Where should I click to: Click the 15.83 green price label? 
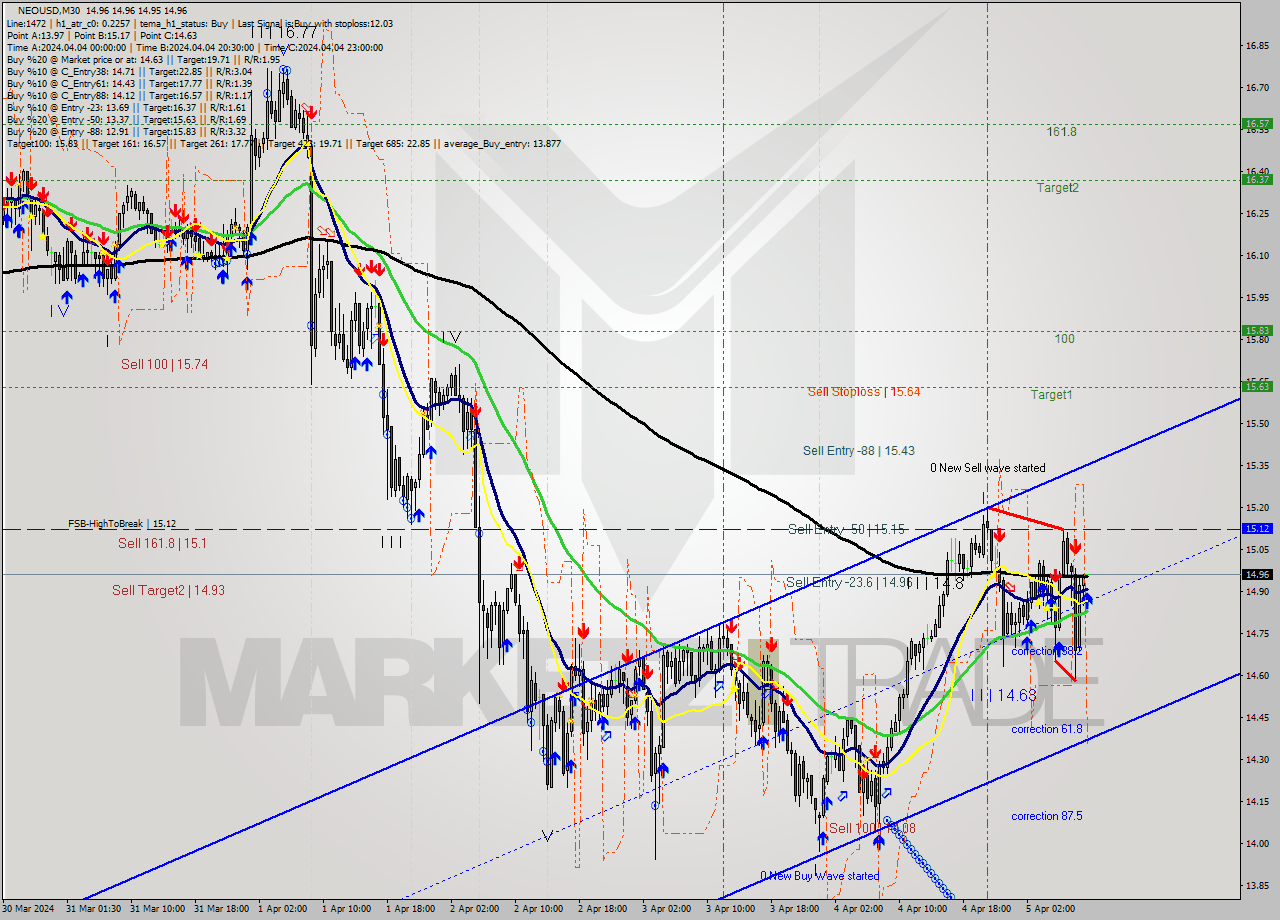(1256, 331)
